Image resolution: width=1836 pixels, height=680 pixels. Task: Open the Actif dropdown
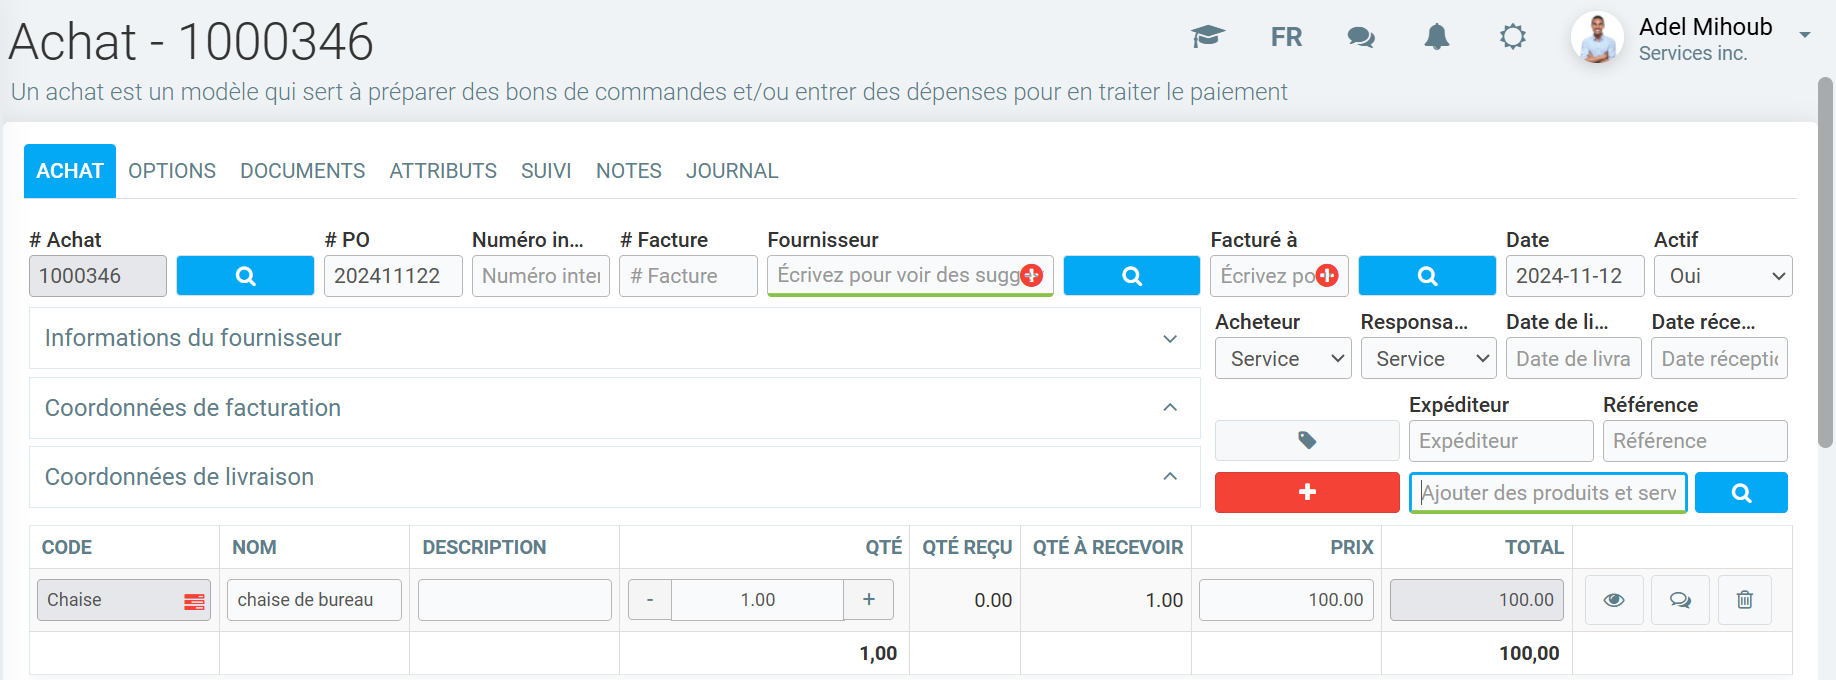1722,276
